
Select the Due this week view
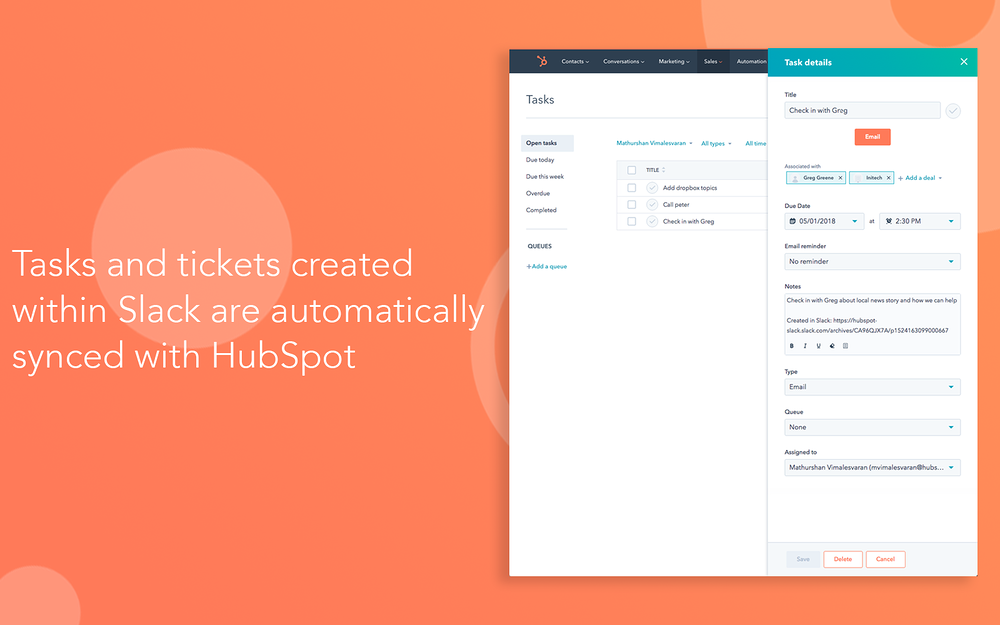point(545,177)
